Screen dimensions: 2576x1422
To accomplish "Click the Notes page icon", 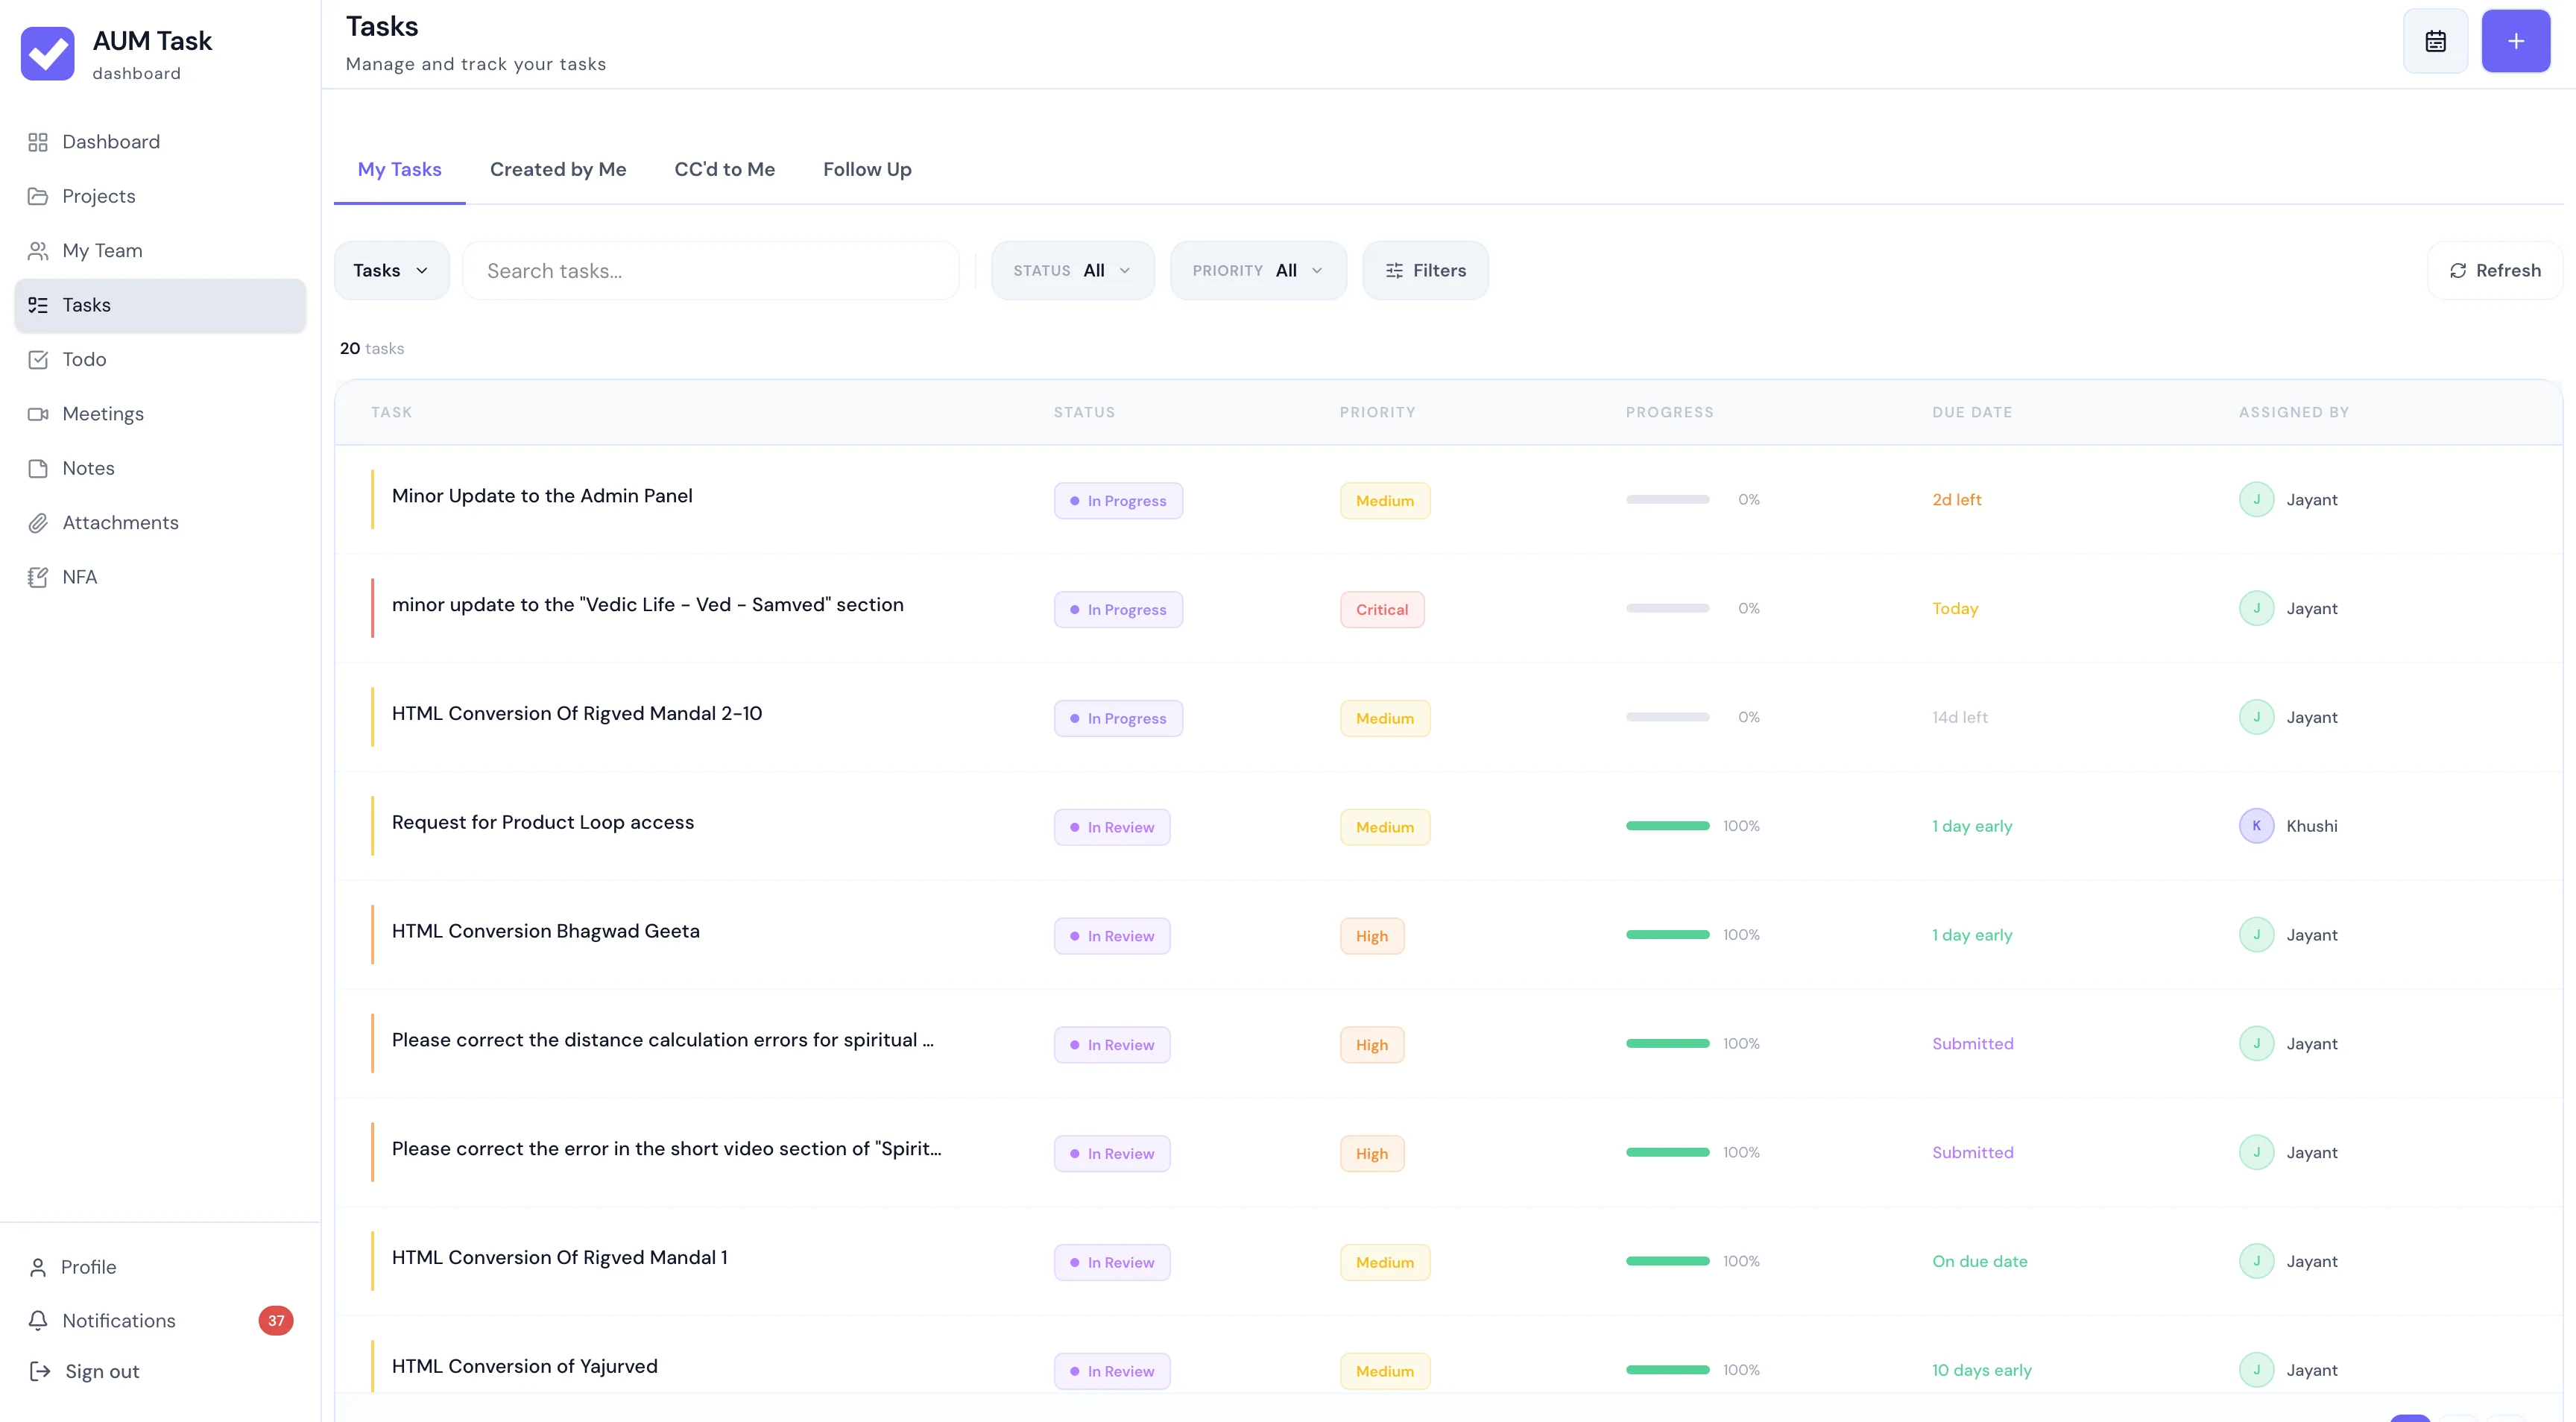I will tap(38, 469).
